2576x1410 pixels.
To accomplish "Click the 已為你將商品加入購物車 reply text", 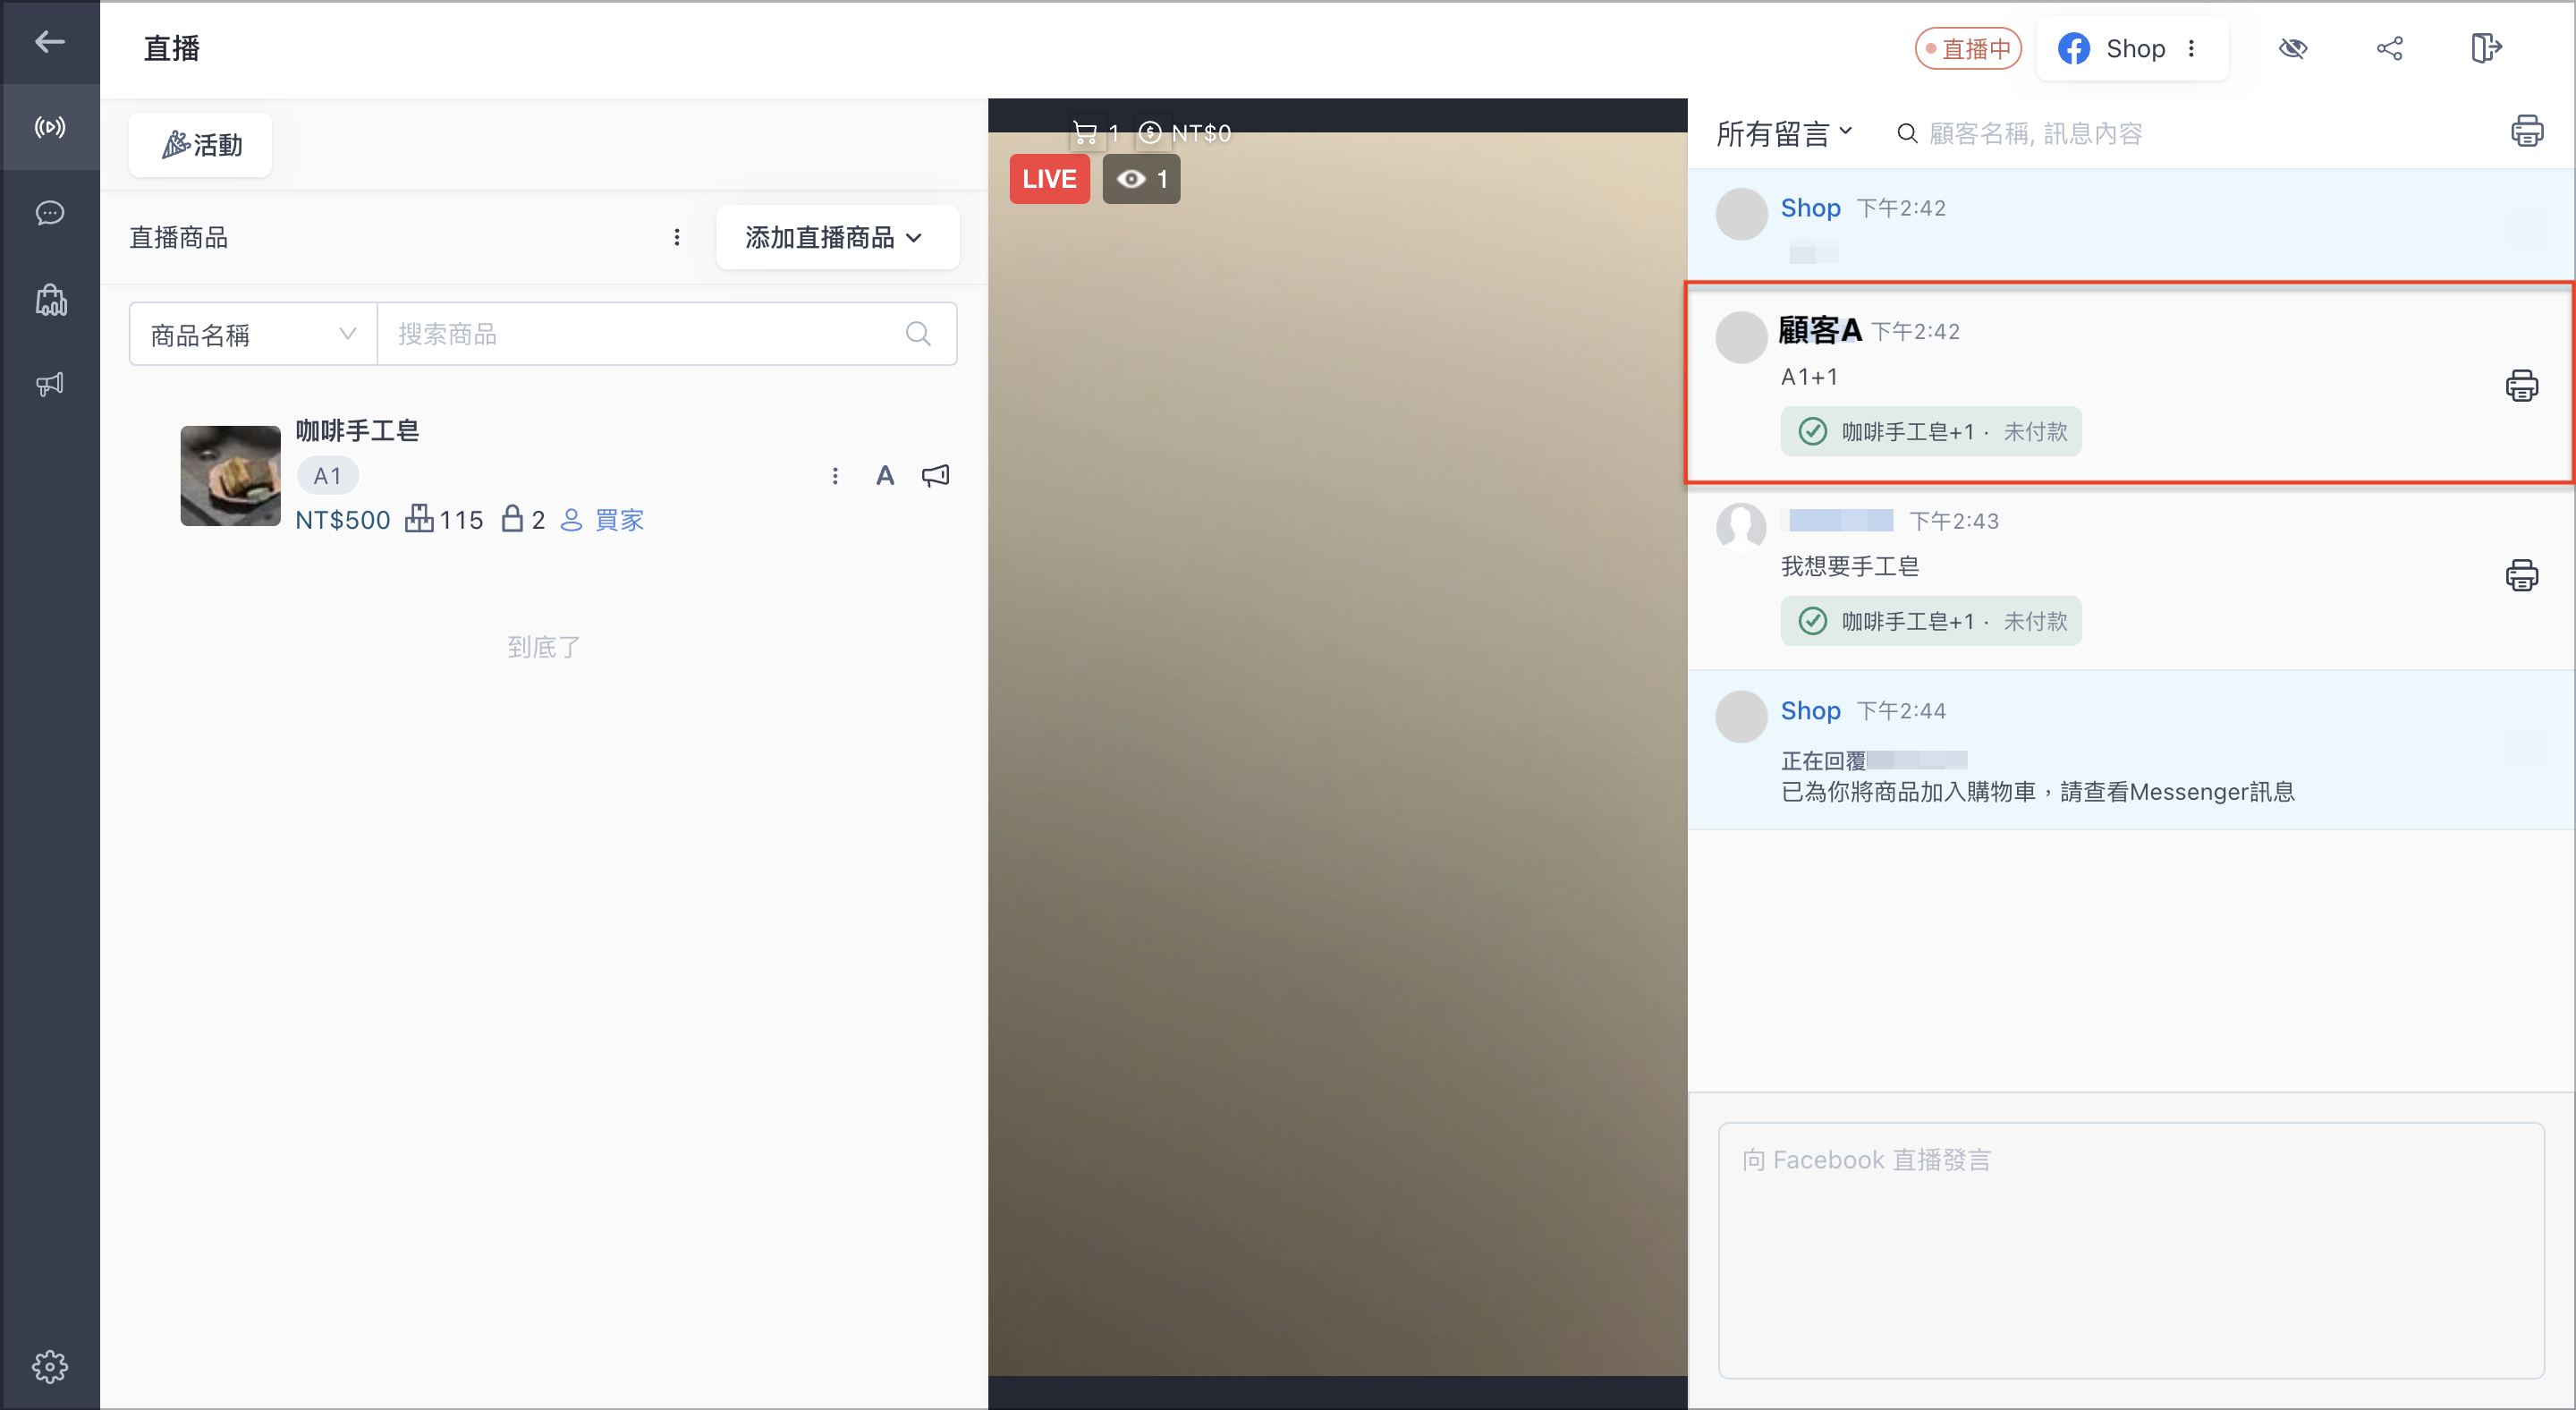I will [x=2038, y=792].
